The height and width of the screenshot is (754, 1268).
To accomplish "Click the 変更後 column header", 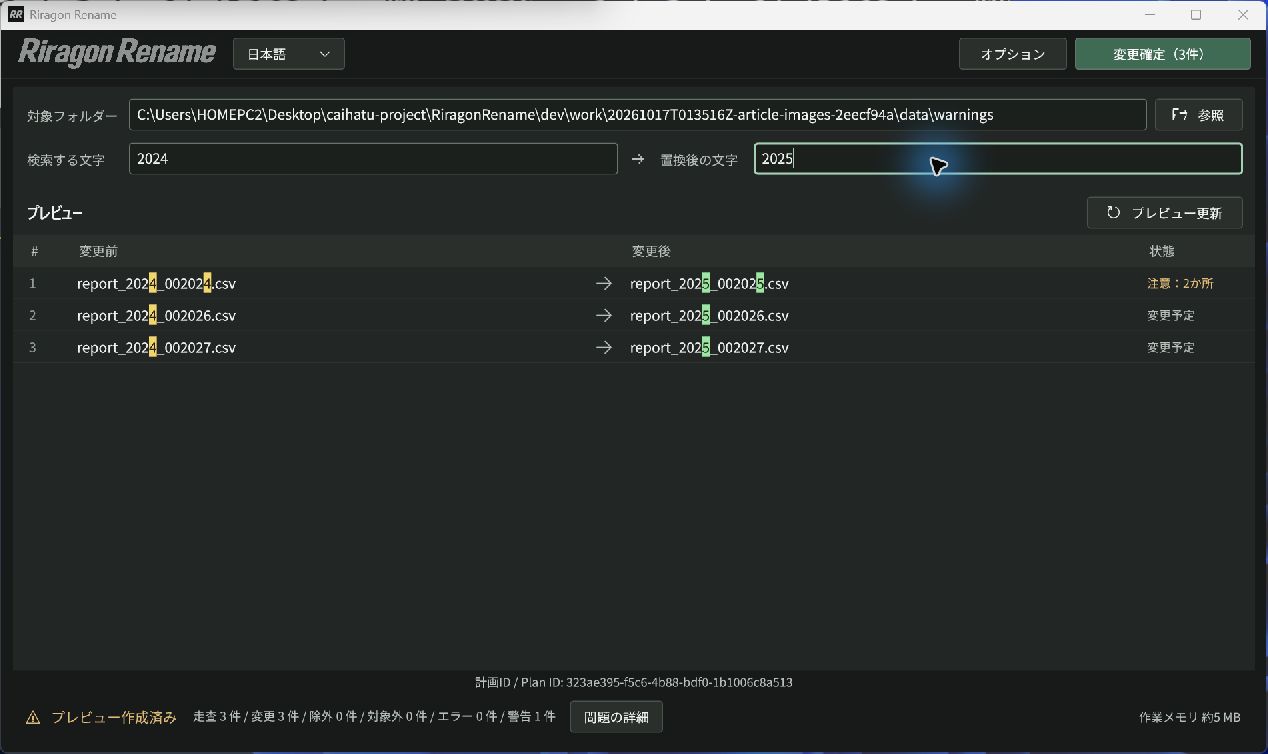I will click(x=651, y=252).
